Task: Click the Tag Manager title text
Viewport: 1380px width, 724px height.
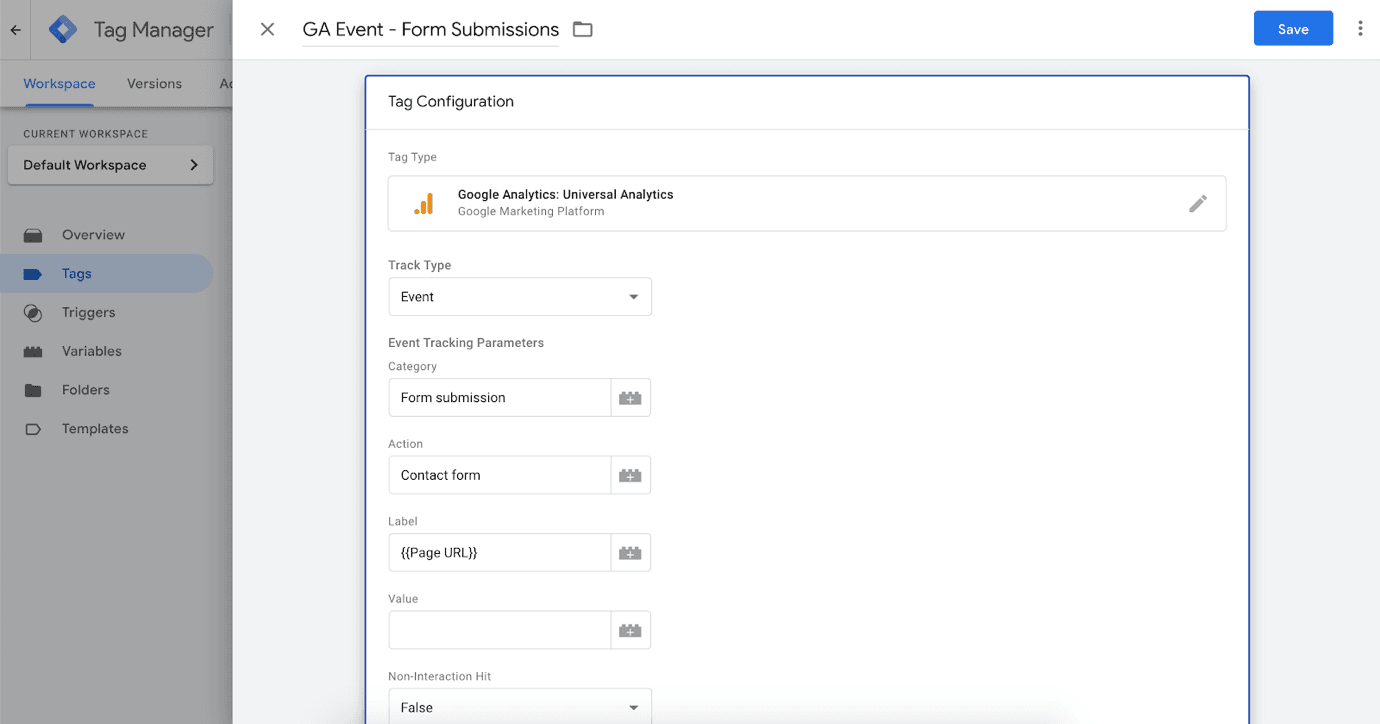Action: (154, 30)
